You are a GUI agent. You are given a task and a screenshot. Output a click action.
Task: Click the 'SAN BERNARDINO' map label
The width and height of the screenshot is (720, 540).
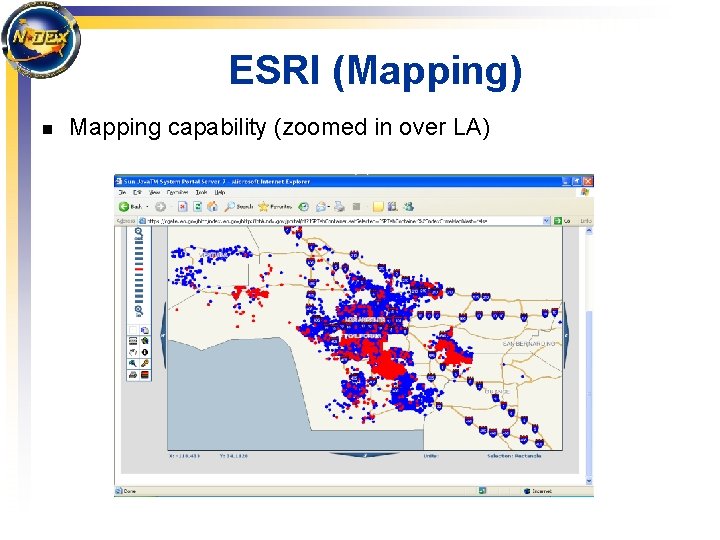[x=529, y=343]
